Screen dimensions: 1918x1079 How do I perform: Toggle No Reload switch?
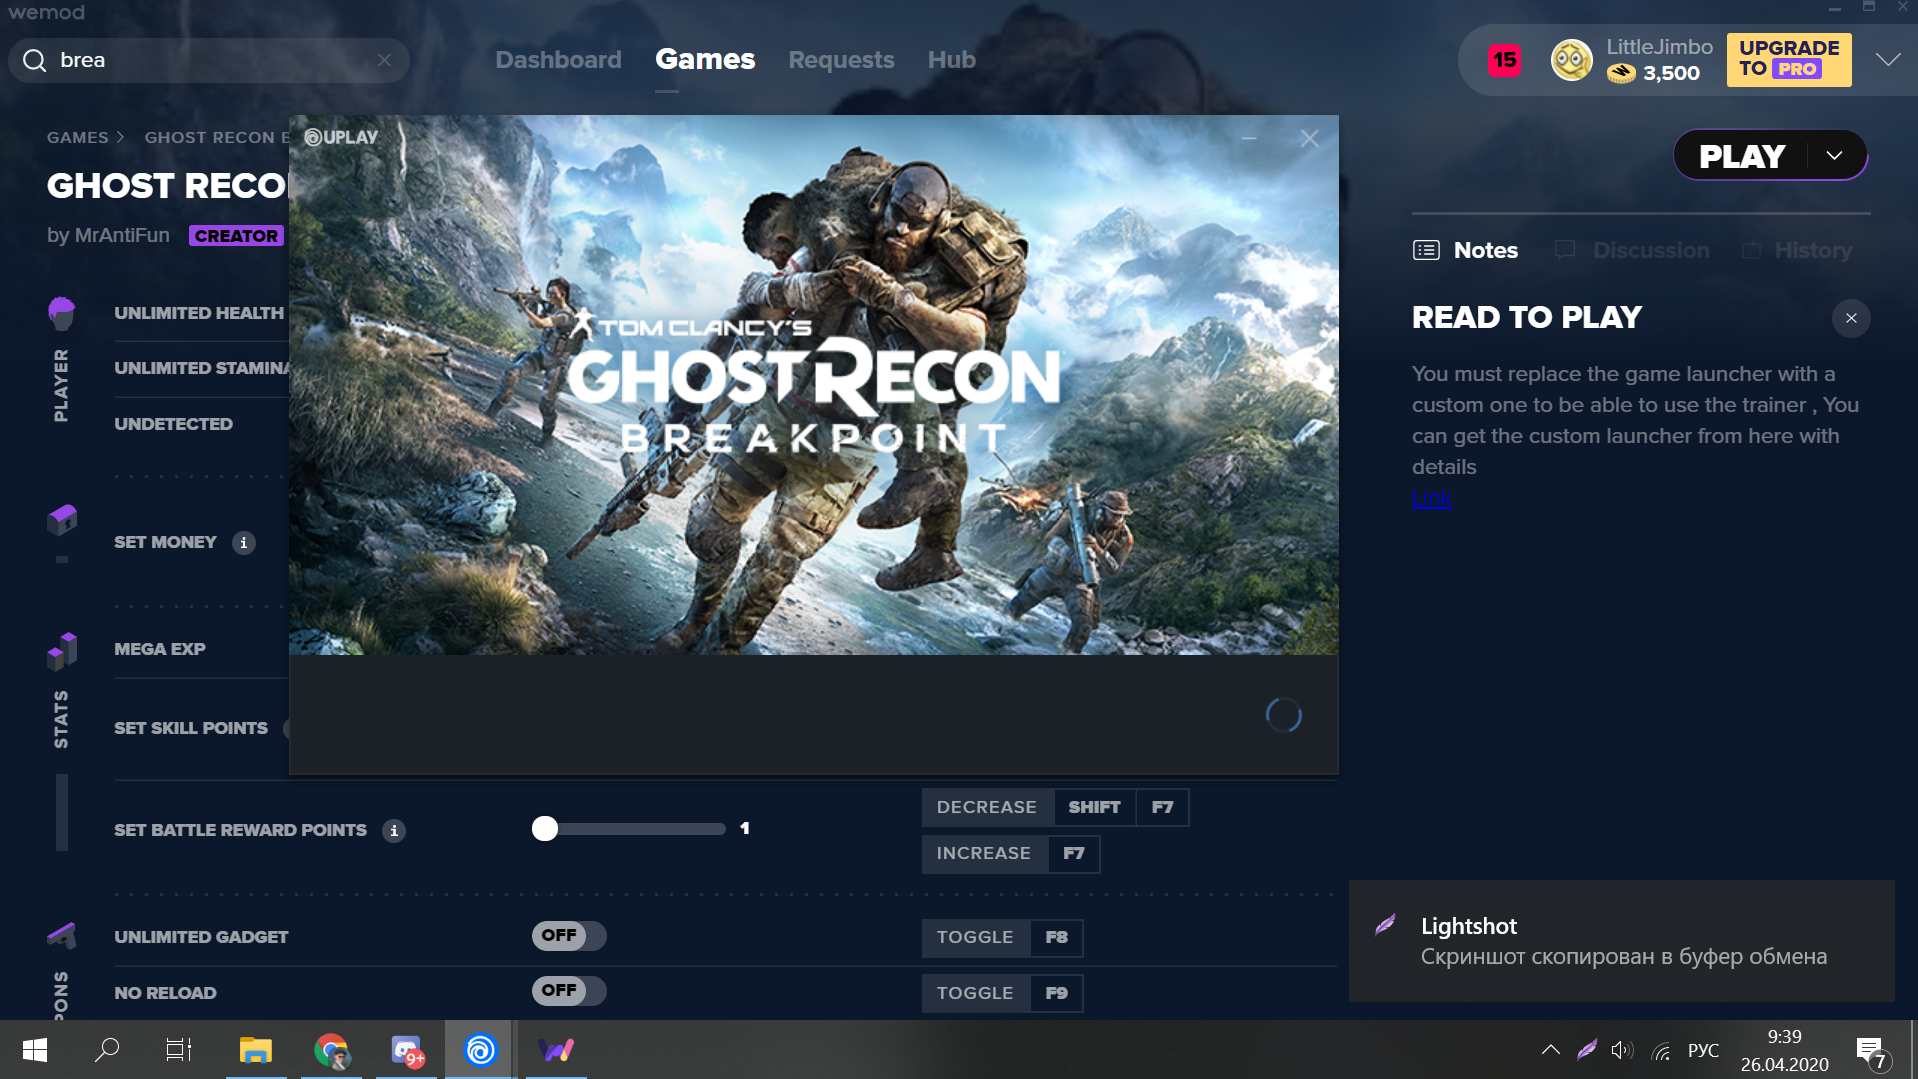pyautogui.click(x=568, y=991)
